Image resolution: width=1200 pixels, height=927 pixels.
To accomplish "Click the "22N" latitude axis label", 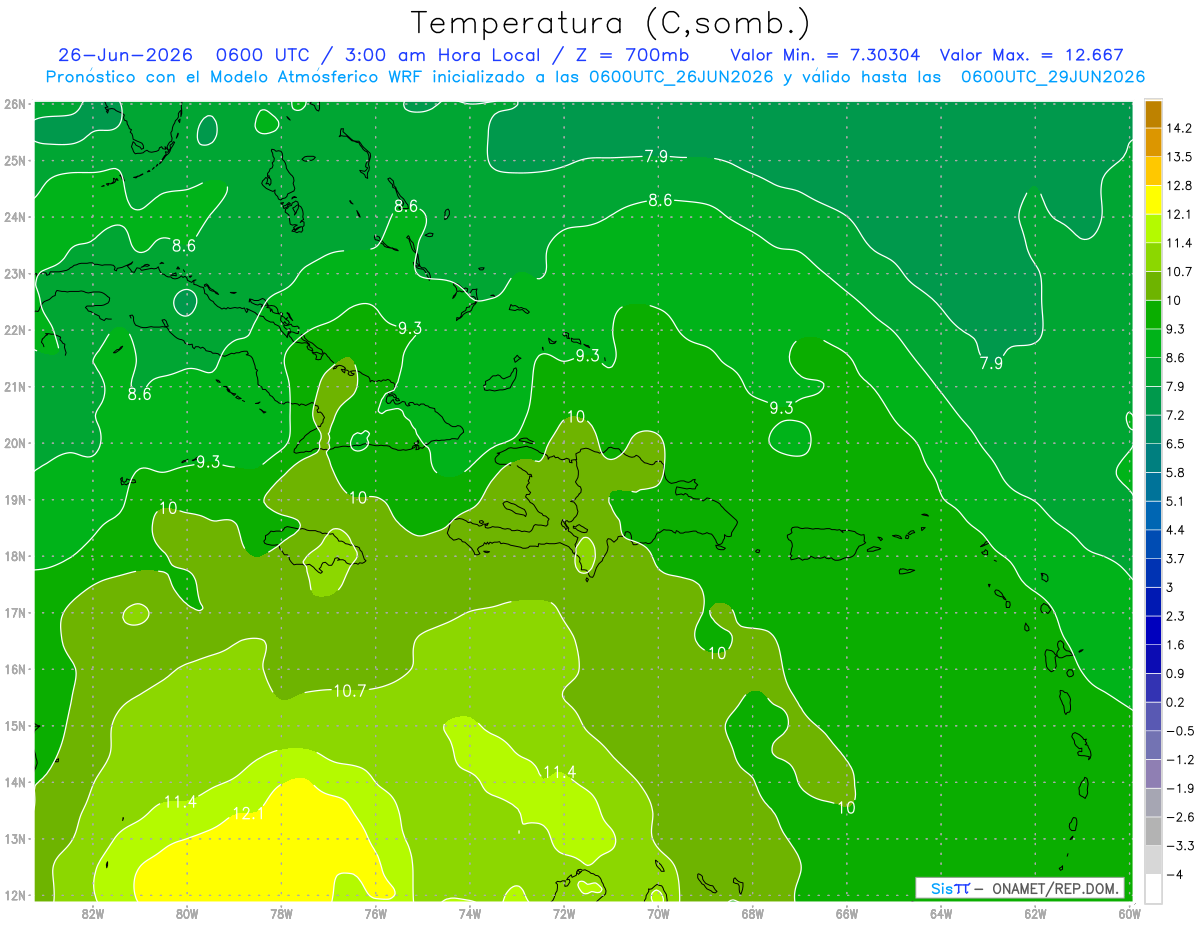I will 15,330.
